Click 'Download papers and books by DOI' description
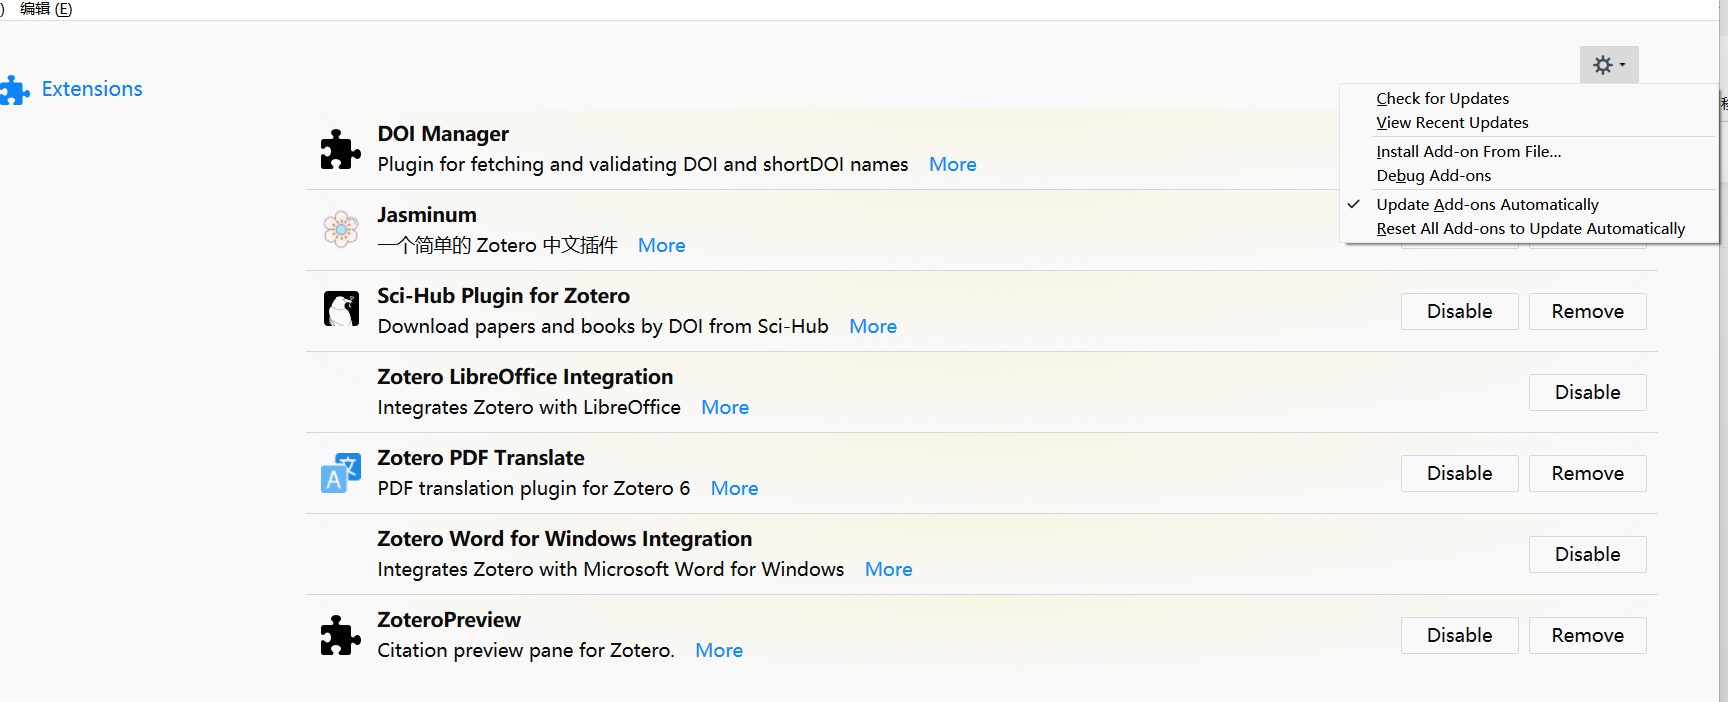 (603, 326)
